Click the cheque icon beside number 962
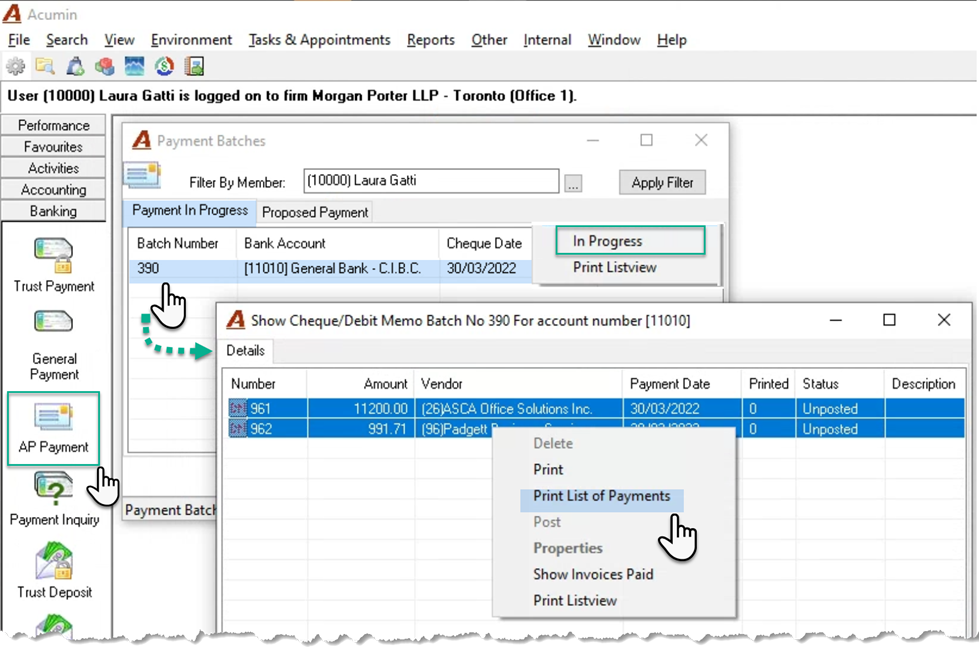979x647 pixels. pos(238,429)
